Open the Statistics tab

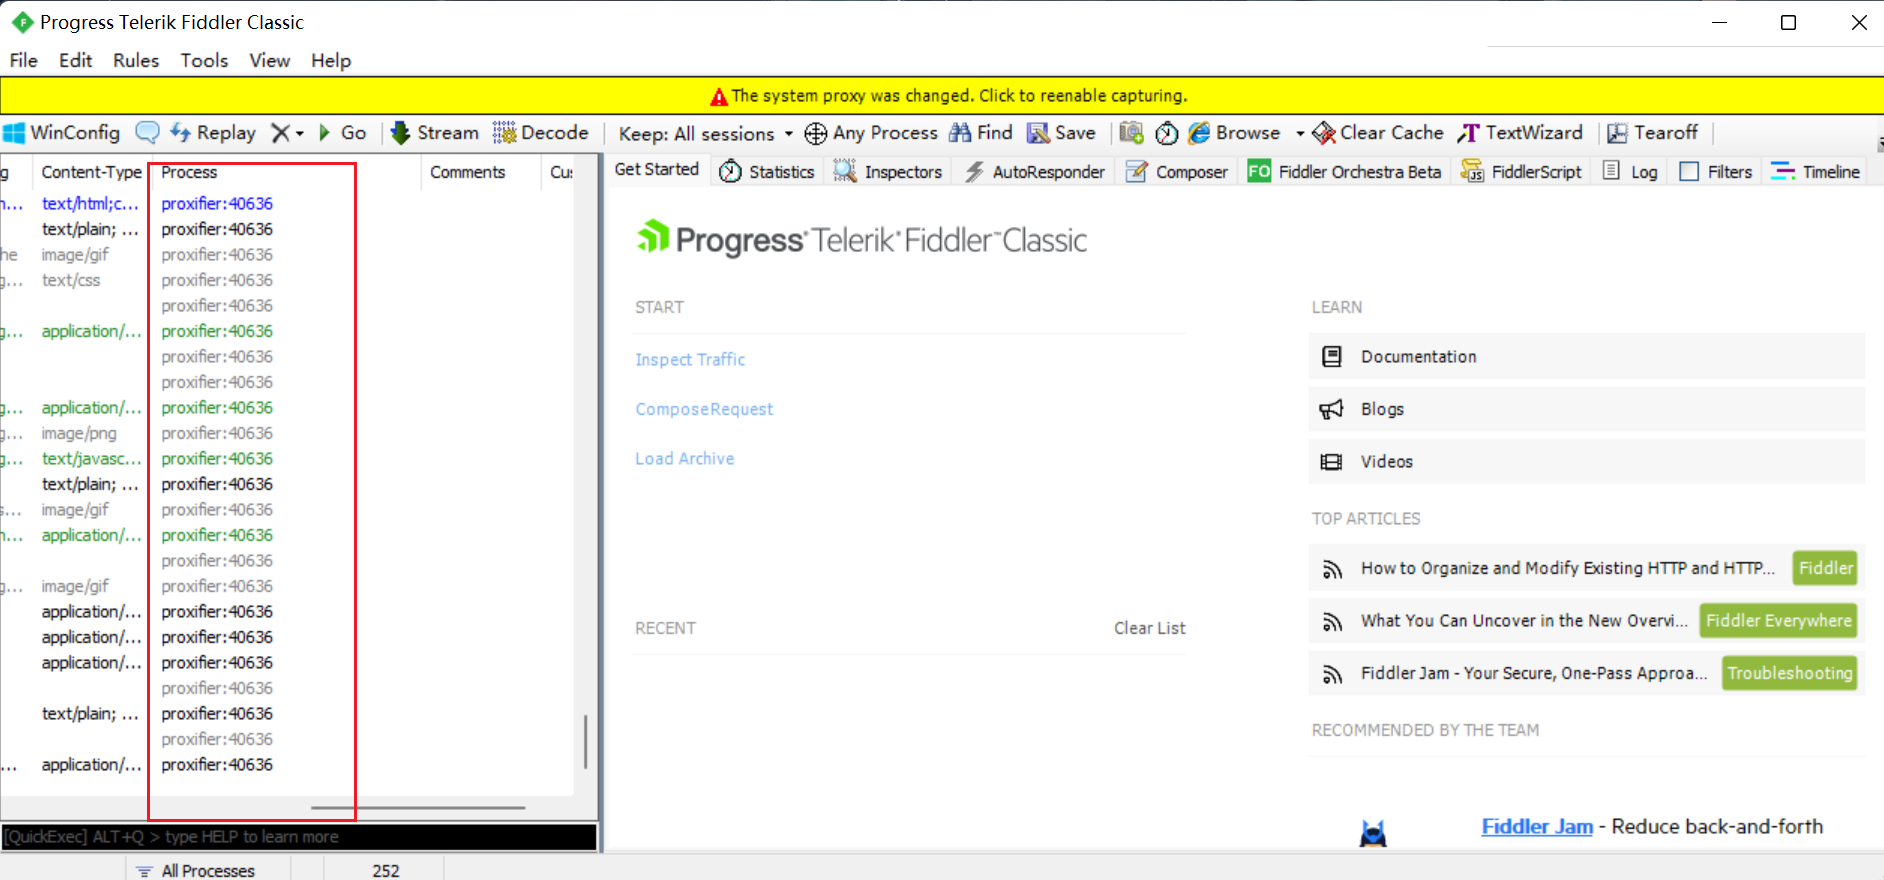(767, 172)
